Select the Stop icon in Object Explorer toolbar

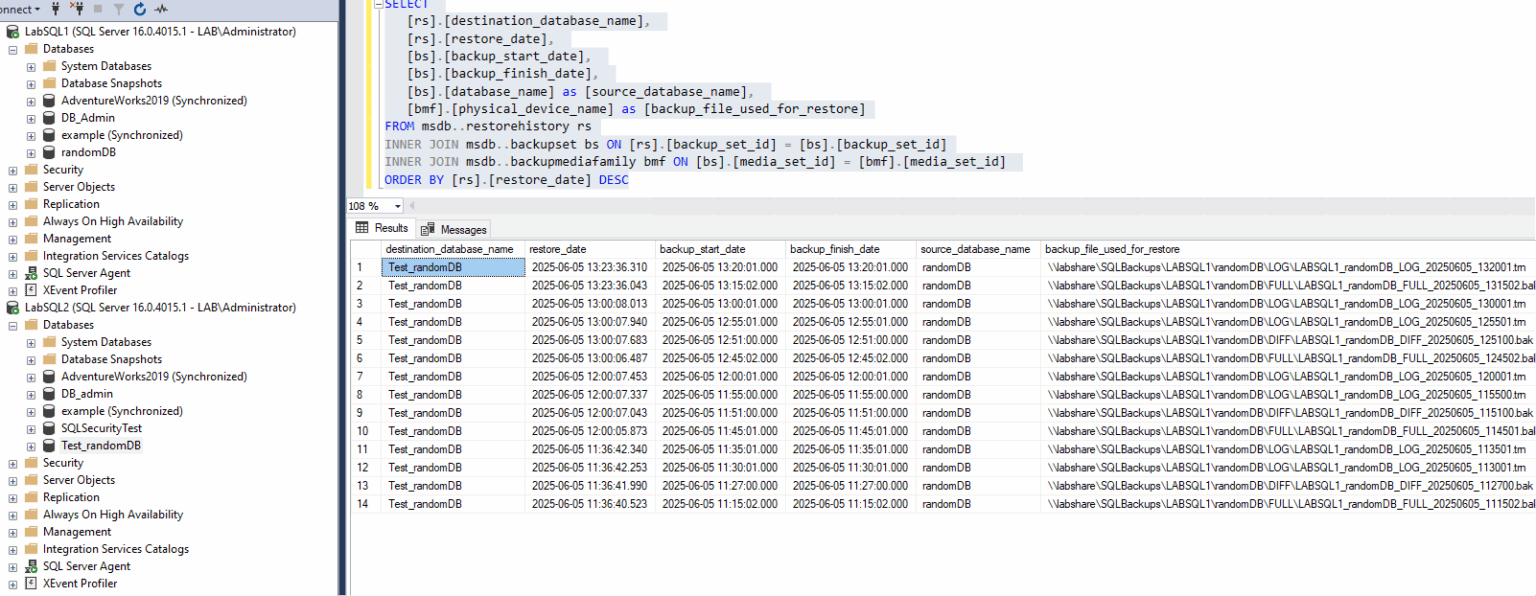[x=97, y=8]
